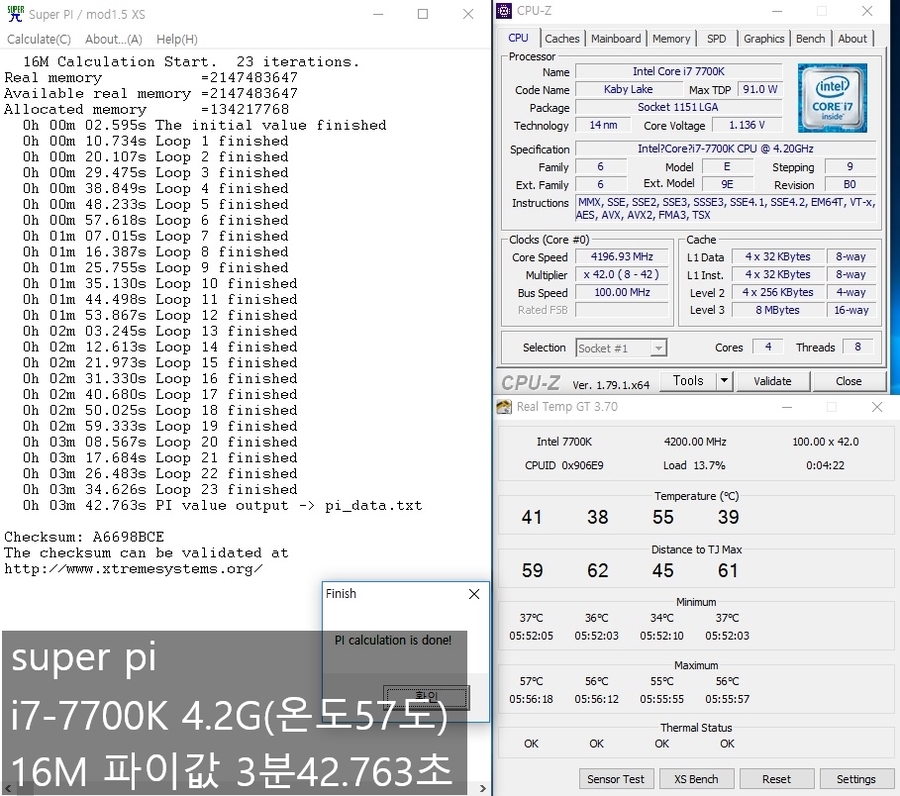Click the horizontal scrollbar right arrow in Super PI
This screenshot has width=900, height=796.
click(x=483, y=789)
